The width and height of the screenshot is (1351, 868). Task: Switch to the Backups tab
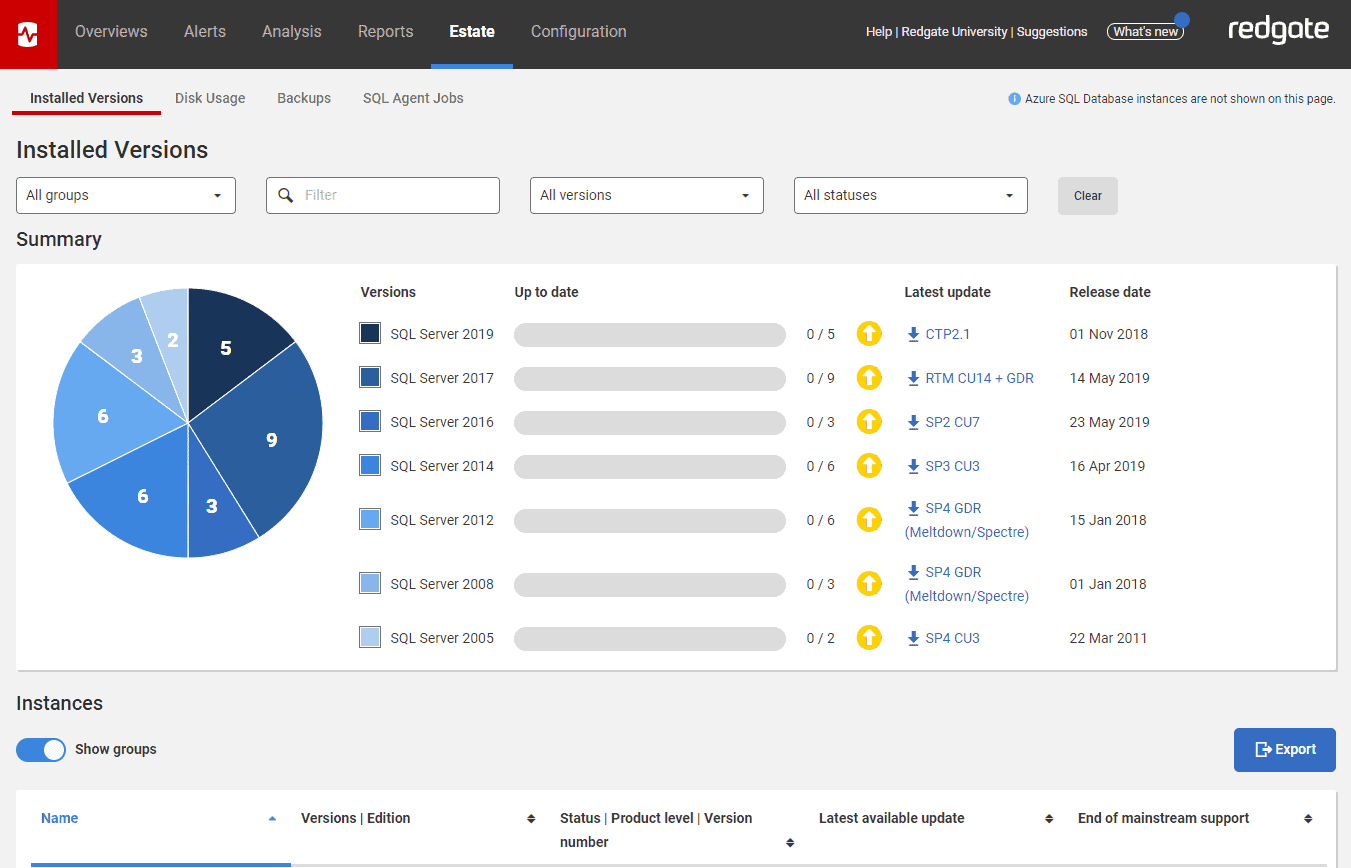coord(304,98)
